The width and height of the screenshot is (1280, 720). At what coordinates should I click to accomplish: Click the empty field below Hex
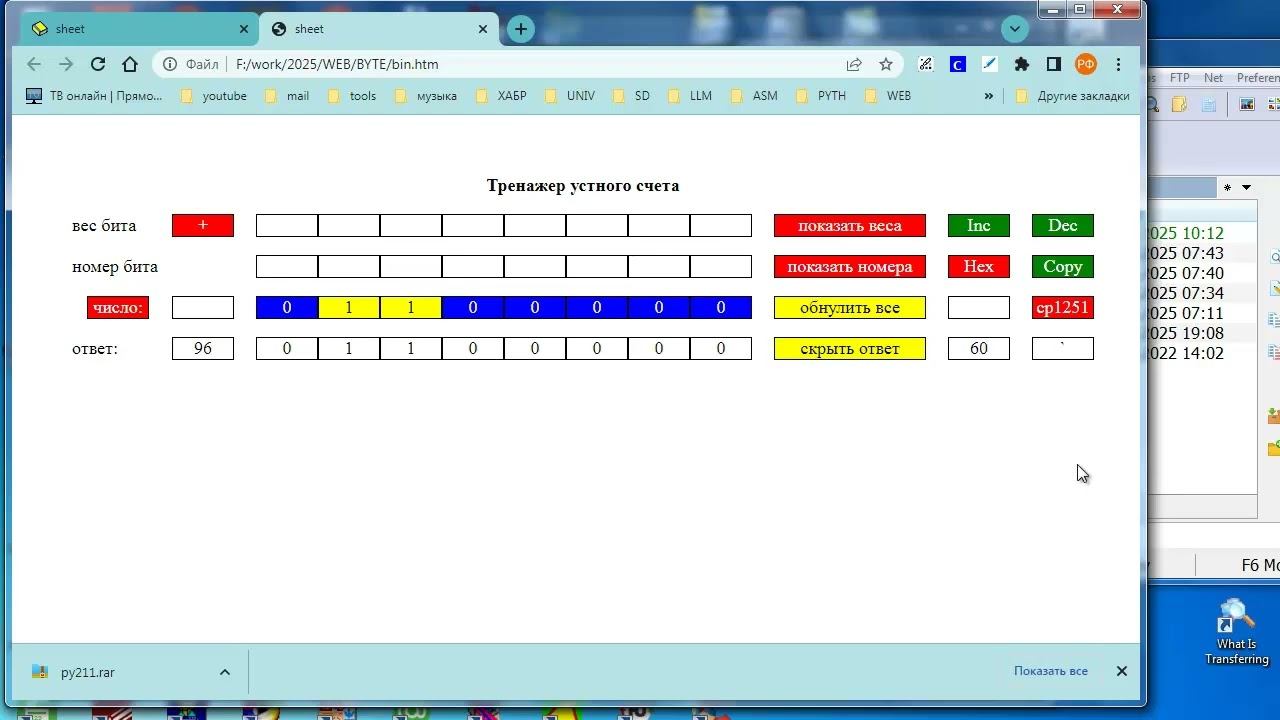(x=979, y=308)
